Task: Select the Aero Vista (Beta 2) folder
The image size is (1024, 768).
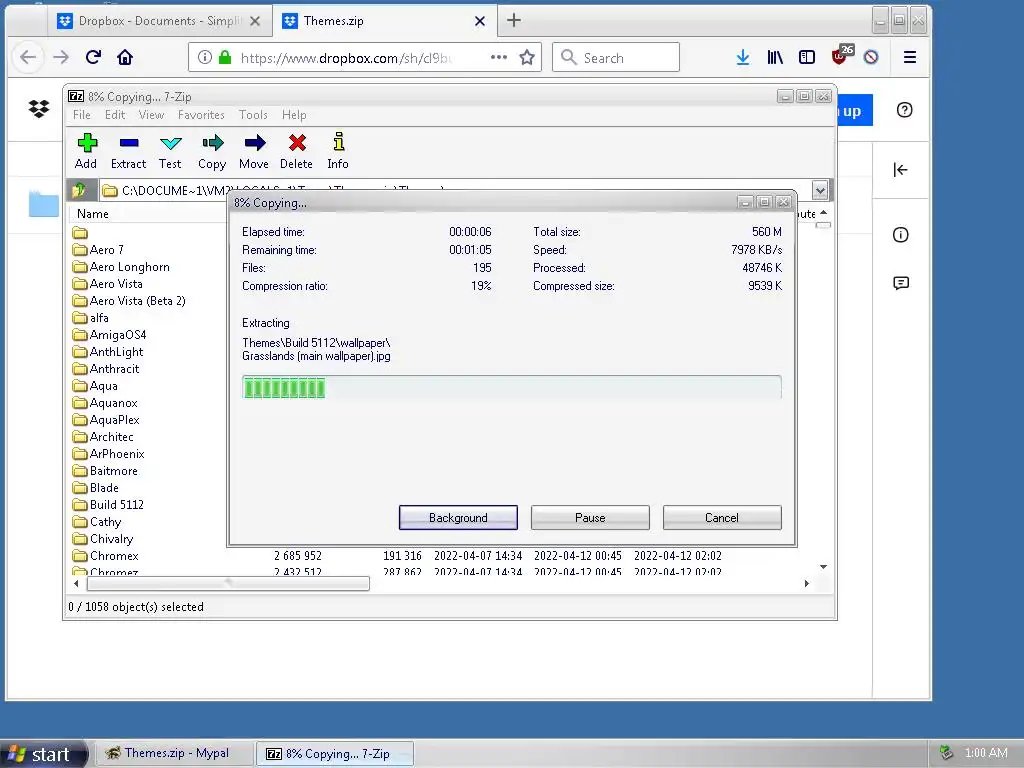Action: (x=129, y=300)
